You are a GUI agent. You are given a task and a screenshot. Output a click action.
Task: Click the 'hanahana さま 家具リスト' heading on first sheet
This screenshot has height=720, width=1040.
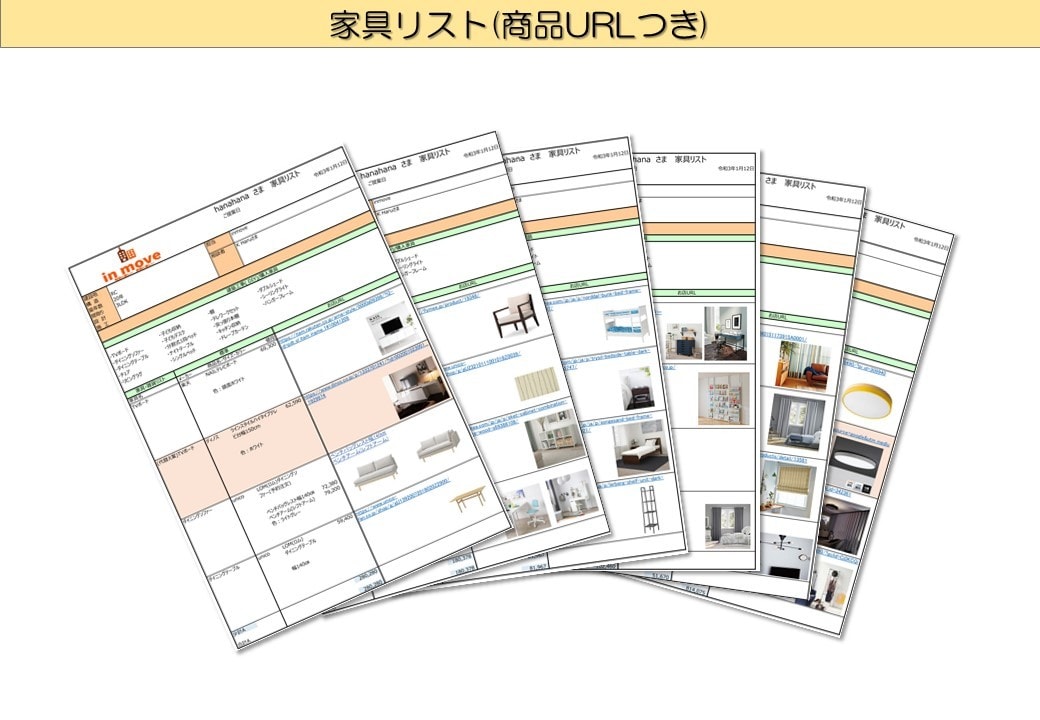257,190
